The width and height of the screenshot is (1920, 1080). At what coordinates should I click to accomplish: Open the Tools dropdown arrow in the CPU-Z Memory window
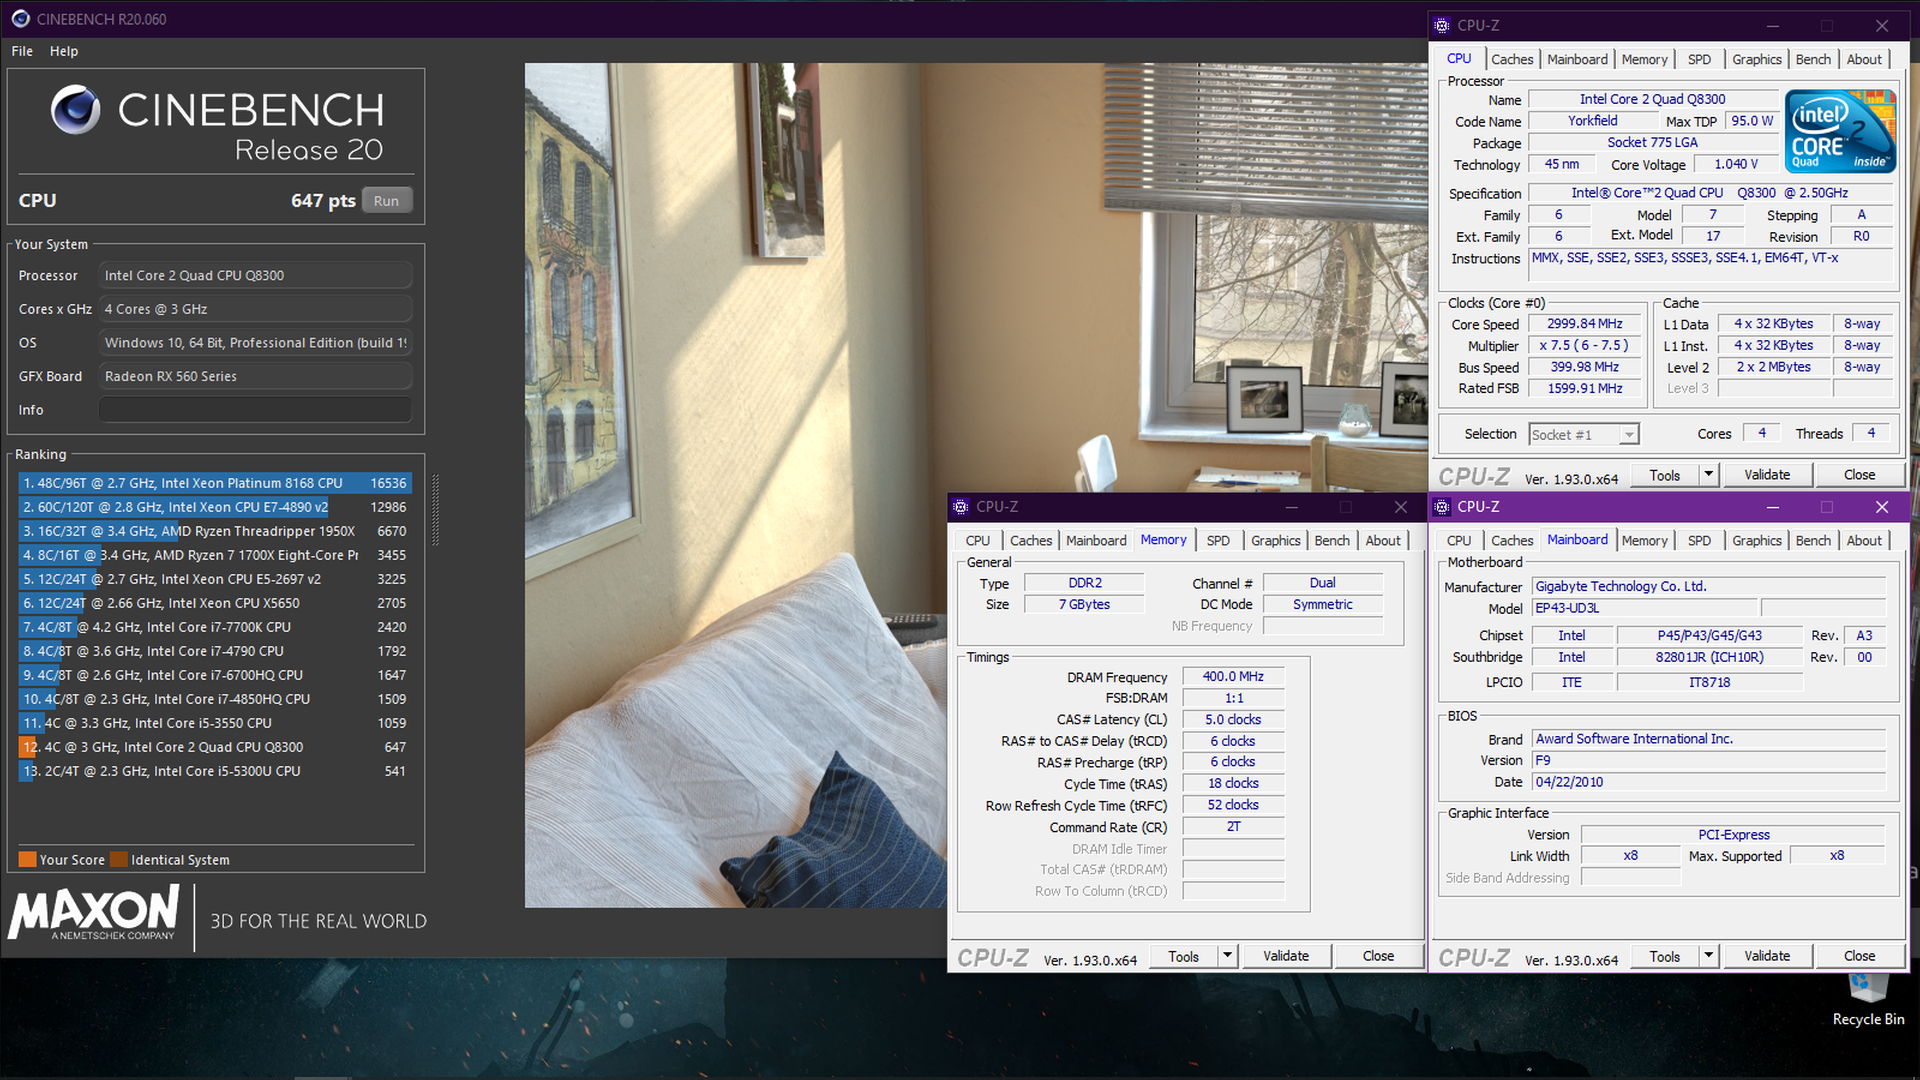coord(1228,956)
